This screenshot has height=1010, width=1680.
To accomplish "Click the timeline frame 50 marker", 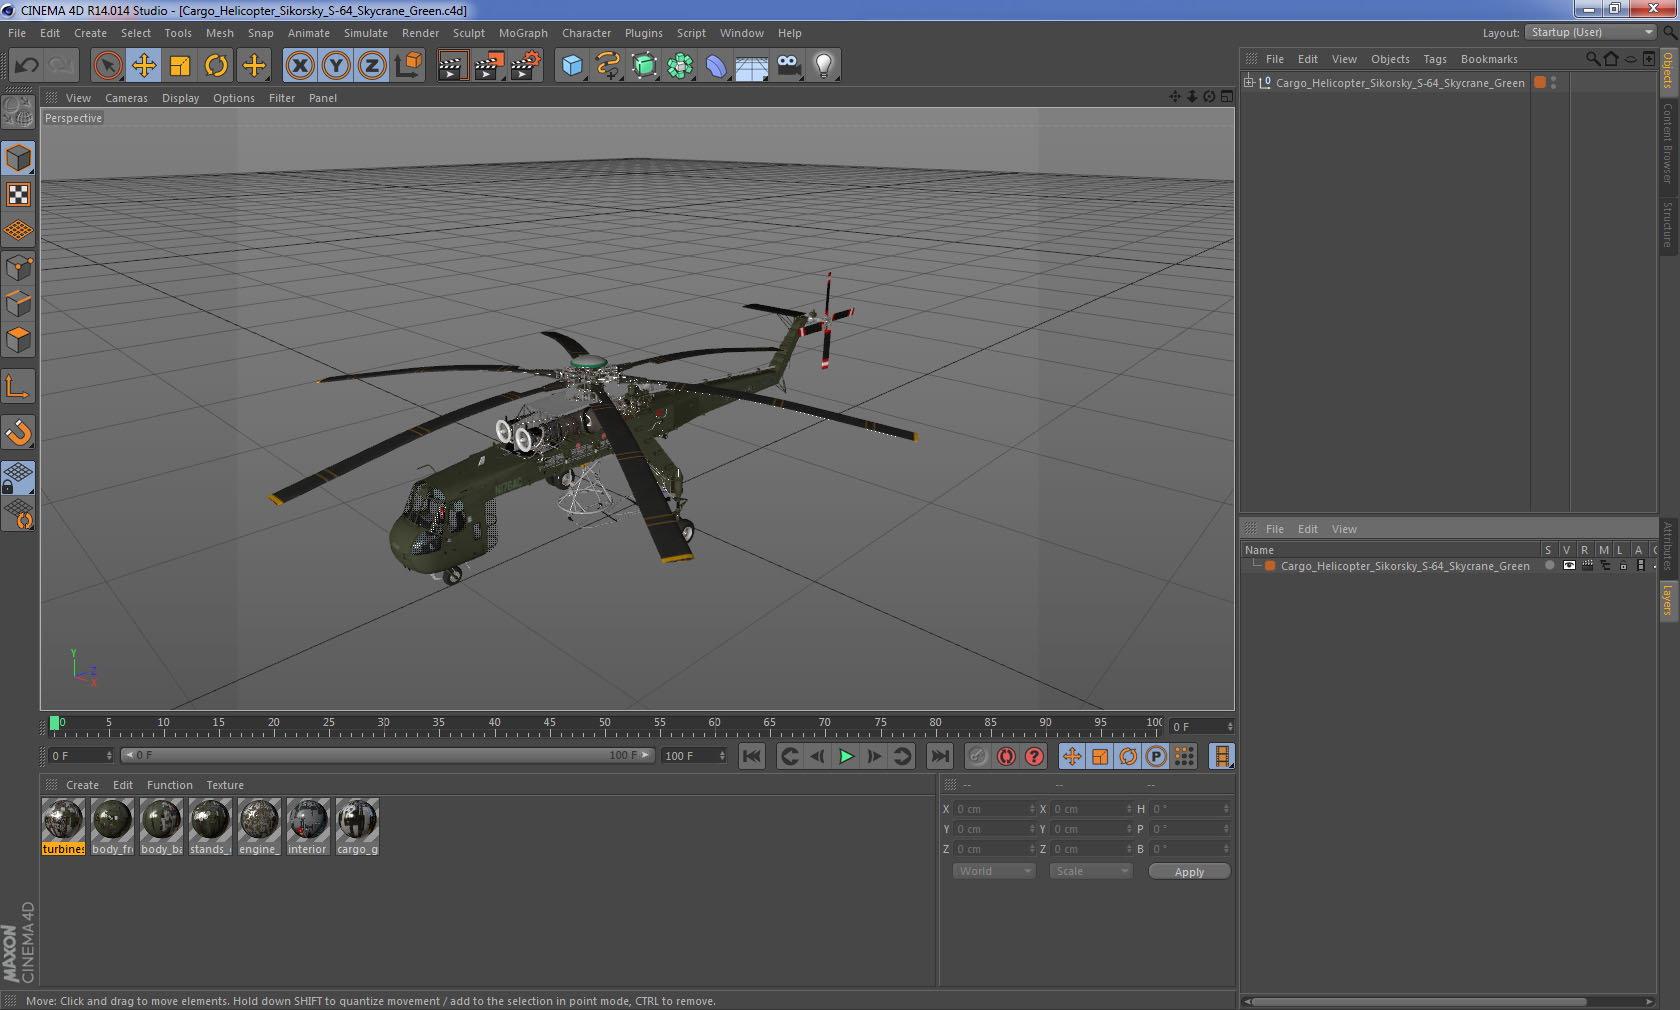I will pos(605,725).
